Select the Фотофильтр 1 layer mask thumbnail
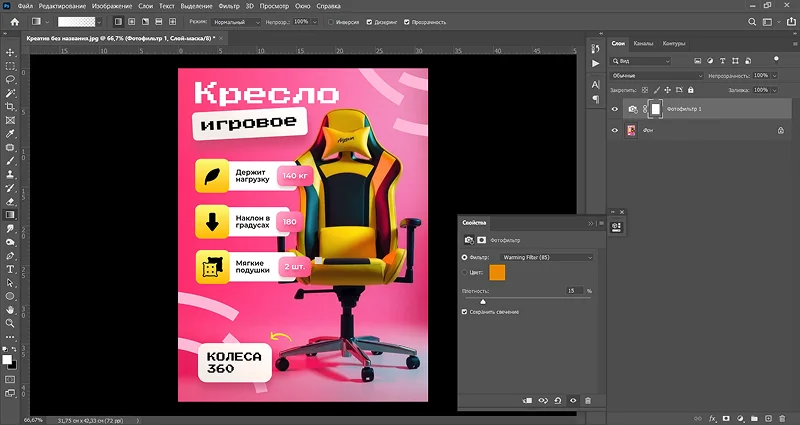Image resolution: width=800 pixels, height=425 pixels. tap(656, 109)
